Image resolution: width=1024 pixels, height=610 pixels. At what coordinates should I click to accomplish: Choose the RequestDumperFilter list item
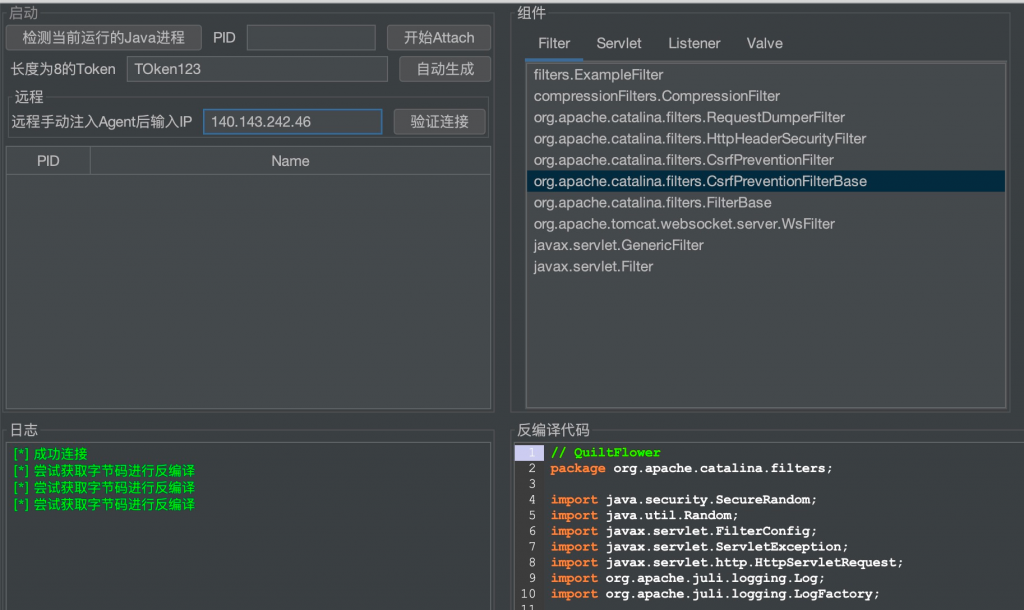pyautogui.click(x=689, y=117)
